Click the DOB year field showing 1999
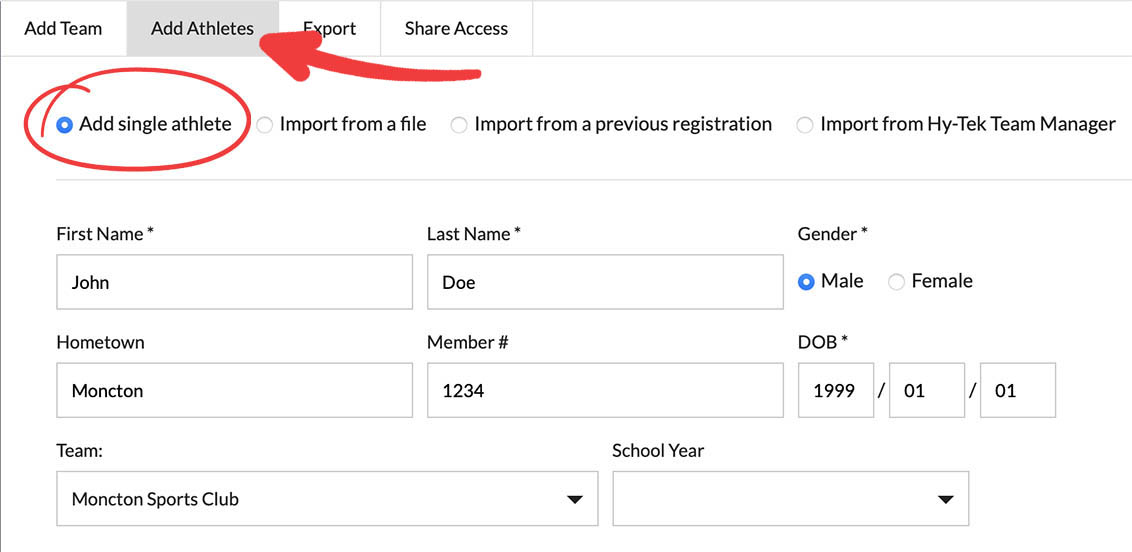This screenshot has width=1132, height=552. [x=835, y=390]
